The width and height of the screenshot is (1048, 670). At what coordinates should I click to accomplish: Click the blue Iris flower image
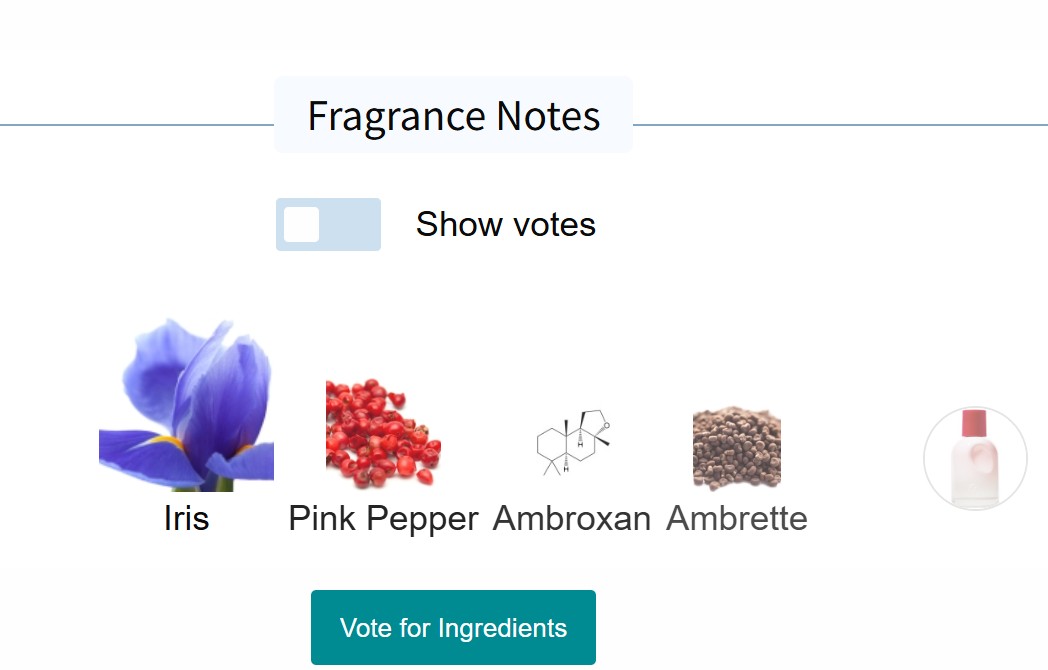coord(186,406)
